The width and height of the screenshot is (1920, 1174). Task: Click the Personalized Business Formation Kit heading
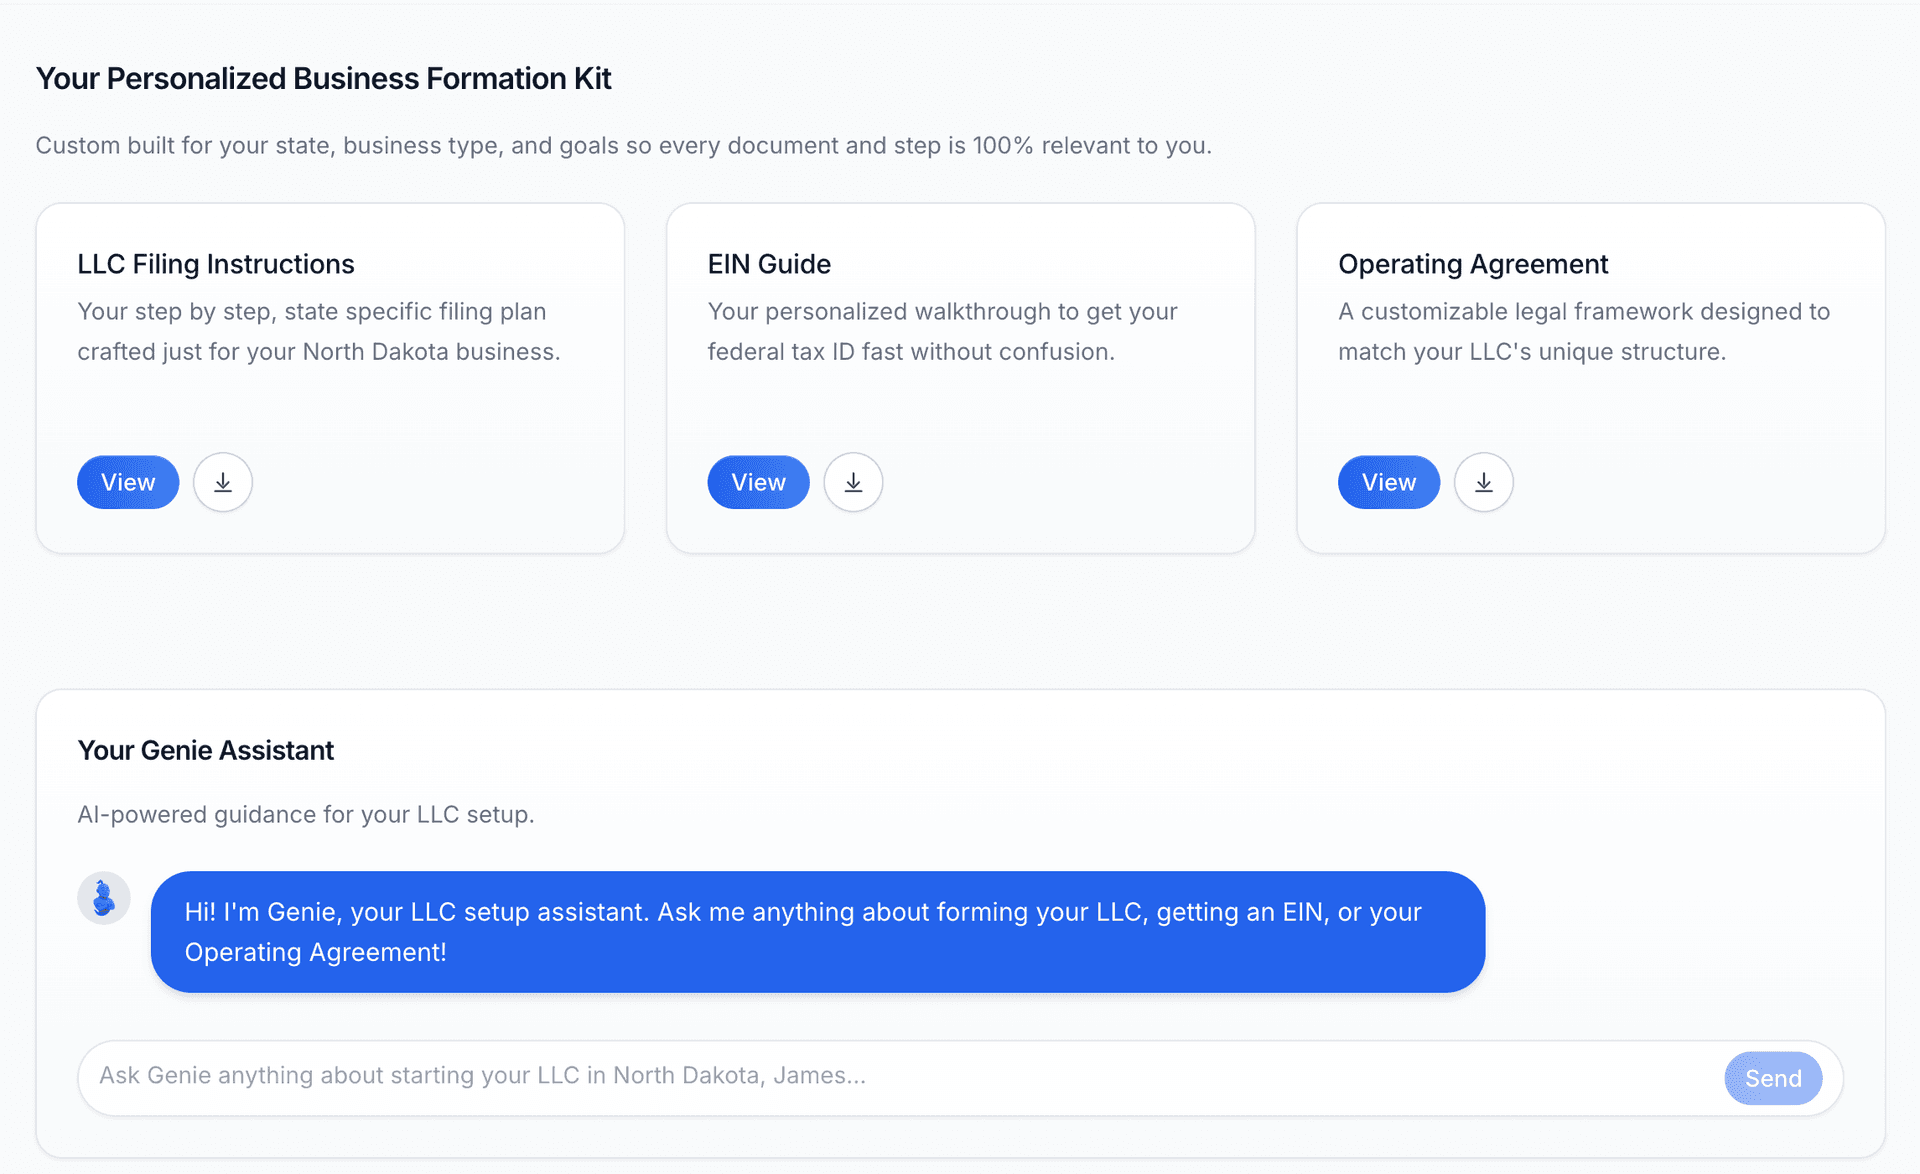(x=323, y=78)
